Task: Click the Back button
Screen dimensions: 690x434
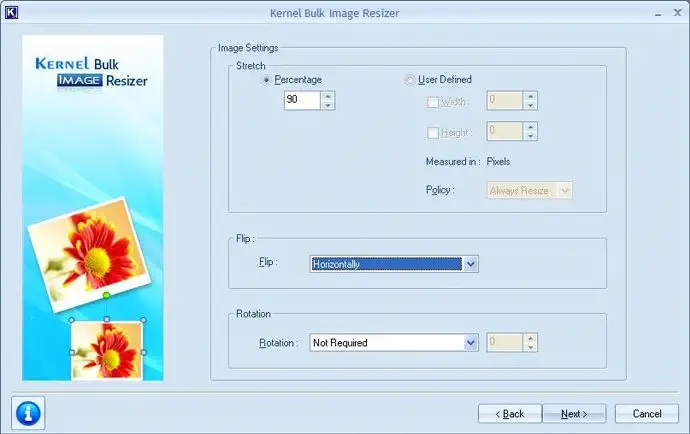Action: tap(510, 414)
